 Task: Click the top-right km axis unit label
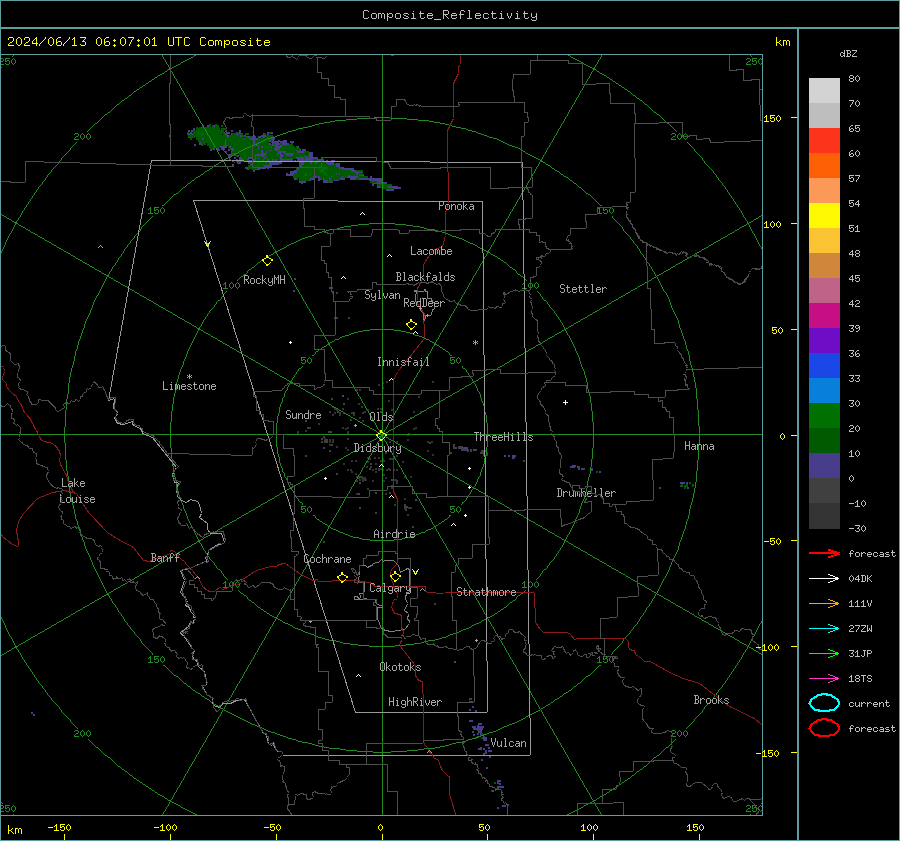[782, 42]
